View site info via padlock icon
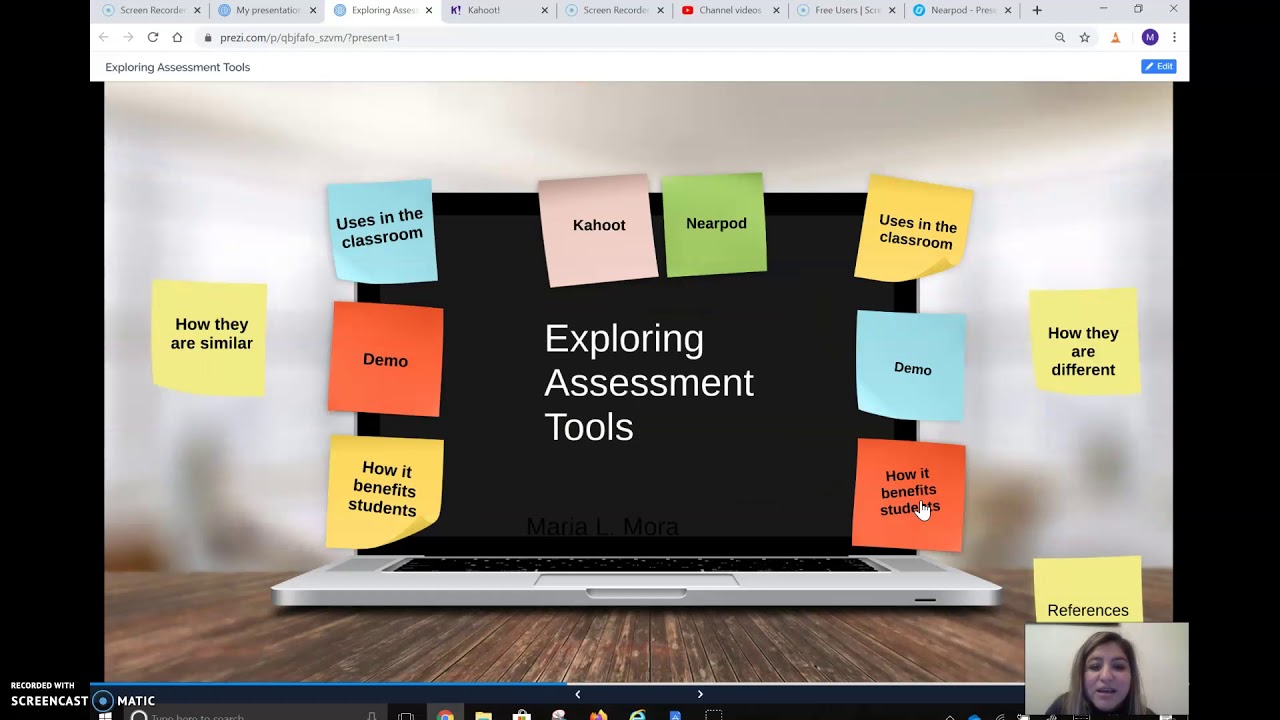 pyautogui.click(x=208, y=38)
